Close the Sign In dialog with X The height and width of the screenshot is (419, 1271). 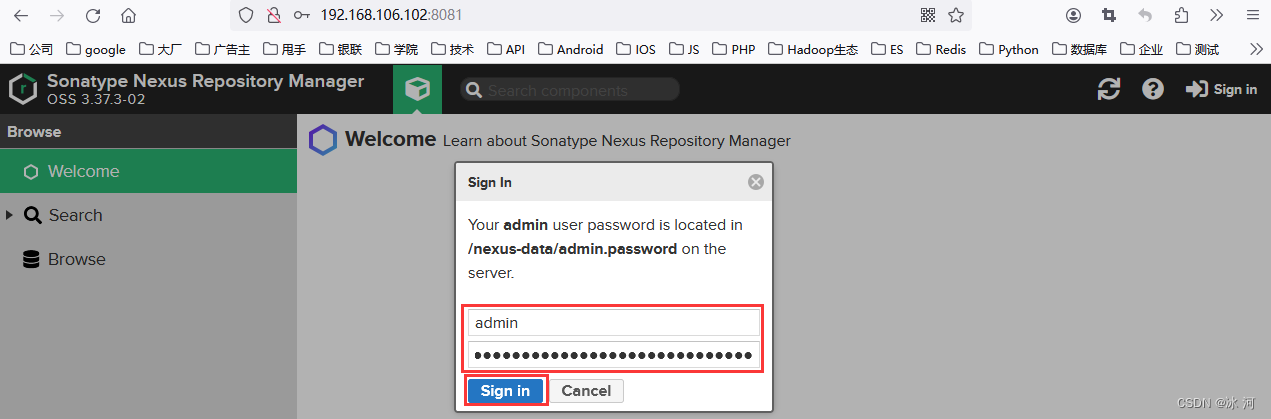pos(756,182)
